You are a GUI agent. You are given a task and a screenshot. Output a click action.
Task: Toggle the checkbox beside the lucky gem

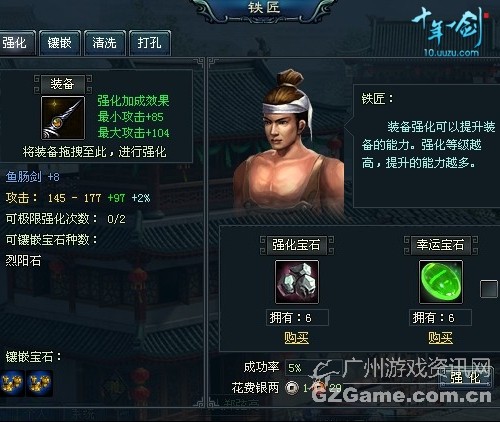(489, 289)
